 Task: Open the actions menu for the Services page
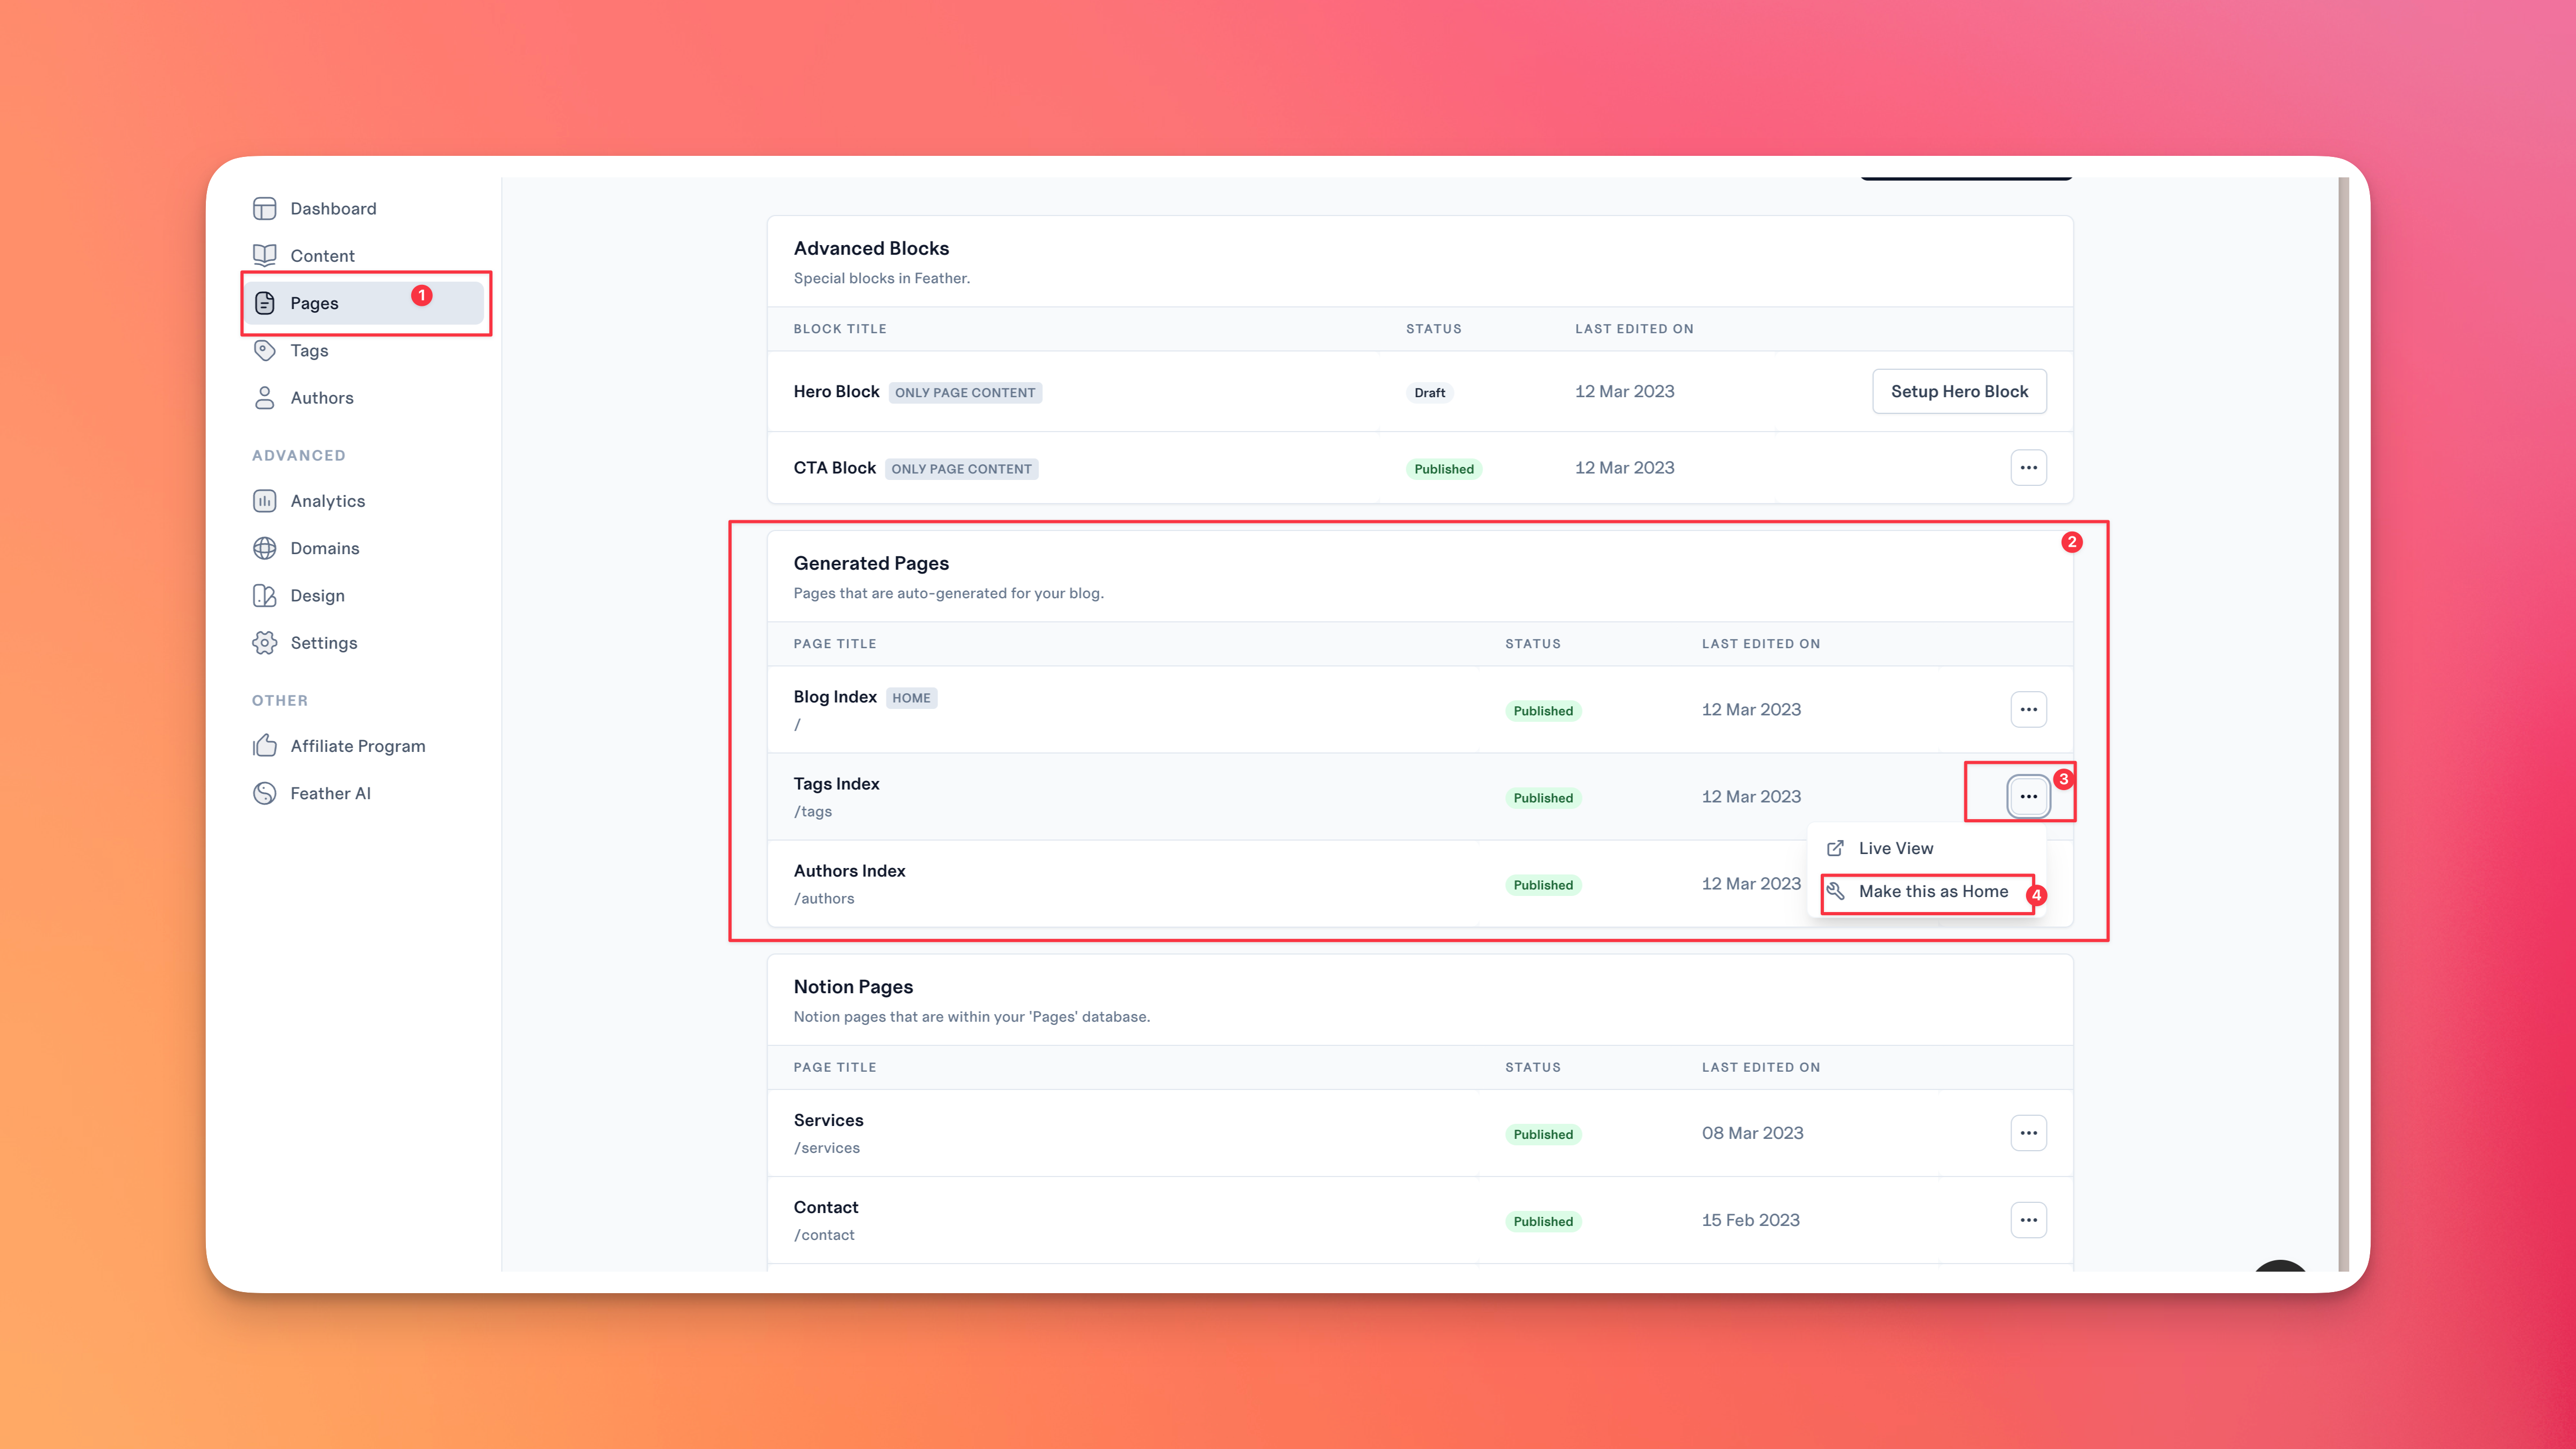2028,1132
